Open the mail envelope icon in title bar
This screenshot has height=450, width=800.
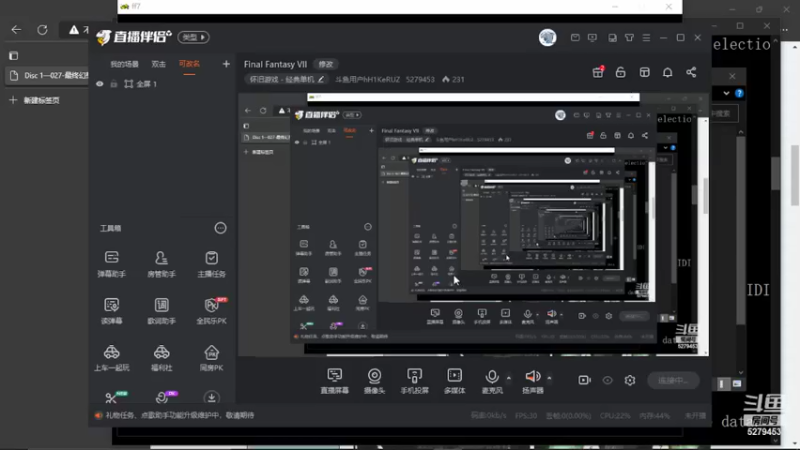(x=575, y=38)
